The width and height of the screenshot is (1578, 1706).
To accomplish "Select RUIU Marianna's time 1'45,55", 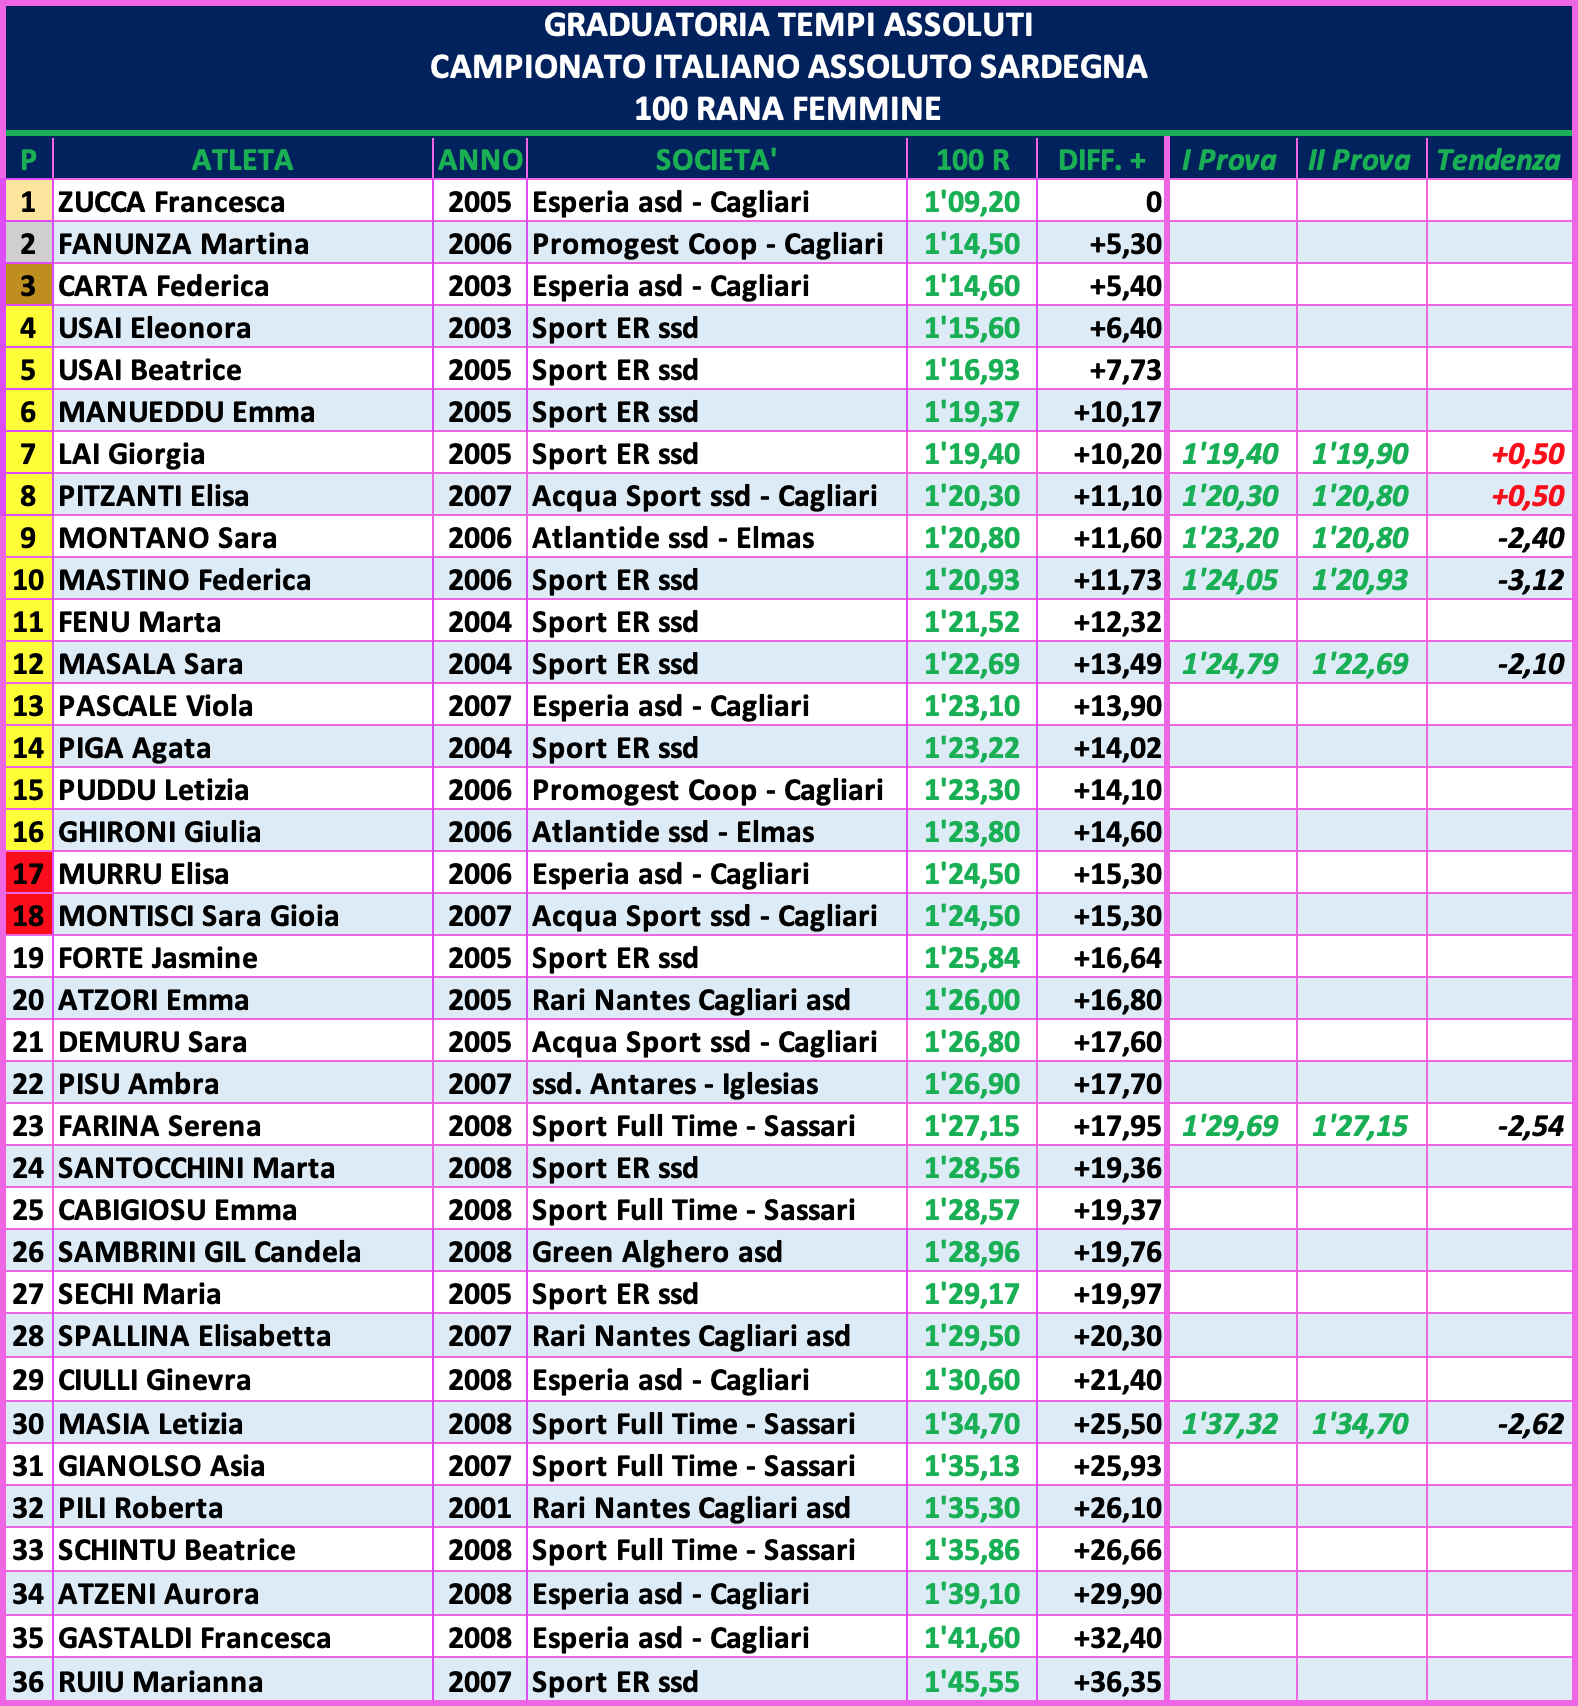I will tap(972, 1682).
